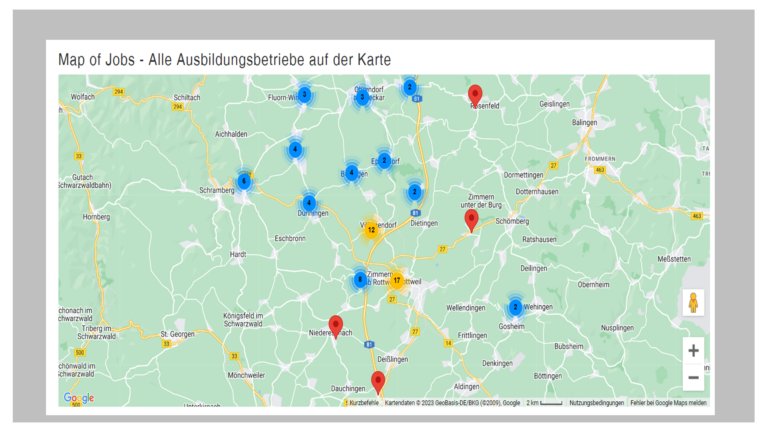
Task: Open the blue cluster 6 at Schramberg
Action: click(244, 182)
